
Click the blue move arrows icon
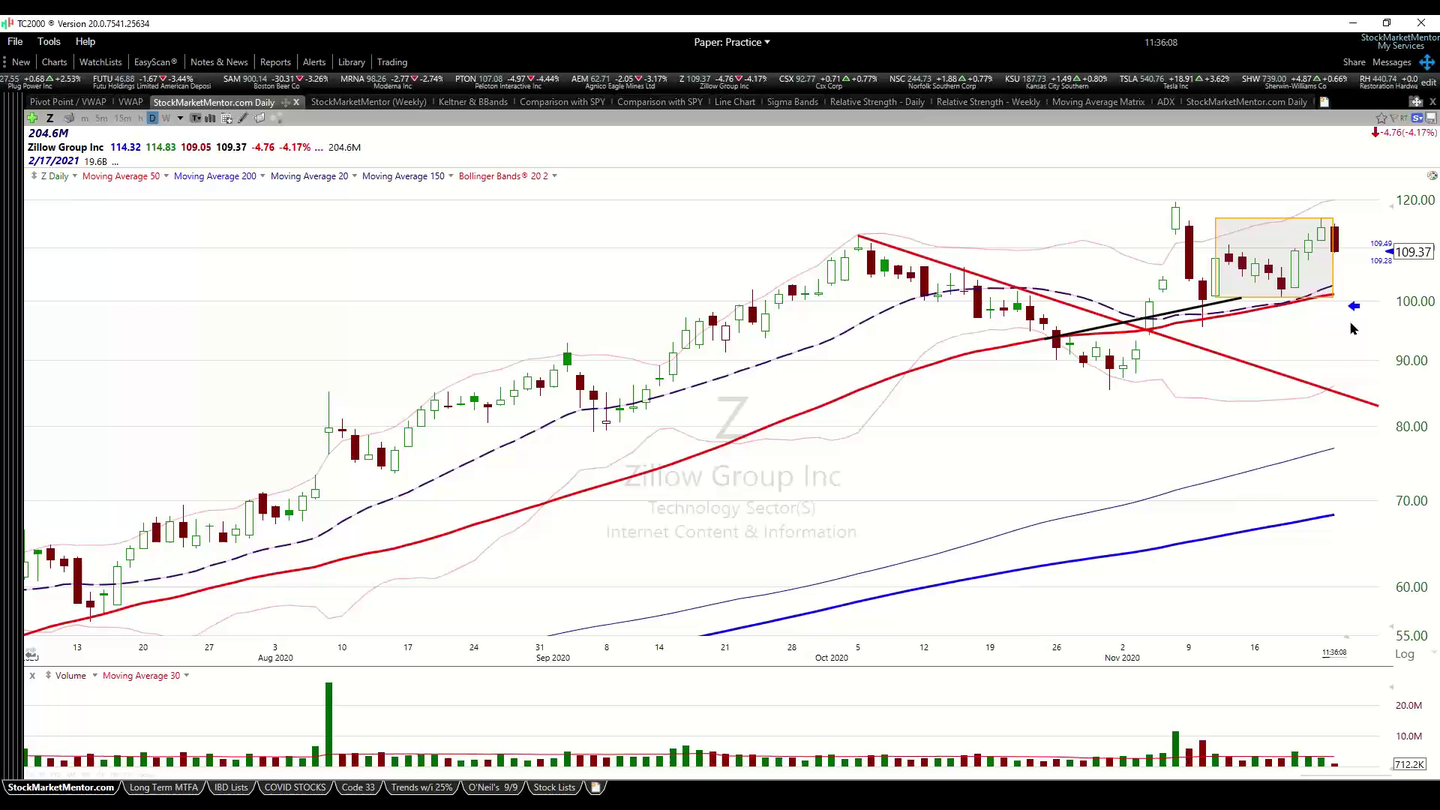pos(1427,62)
